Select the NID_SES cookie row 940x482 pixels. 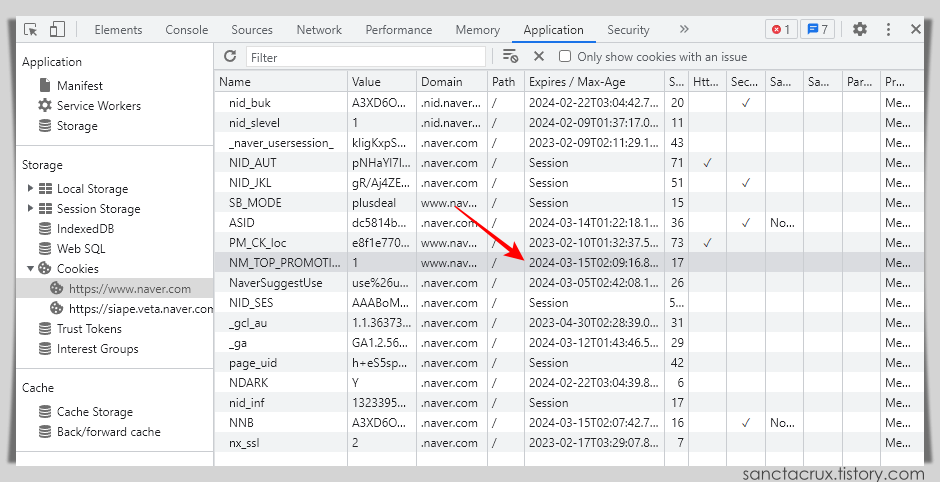(568, 303)
